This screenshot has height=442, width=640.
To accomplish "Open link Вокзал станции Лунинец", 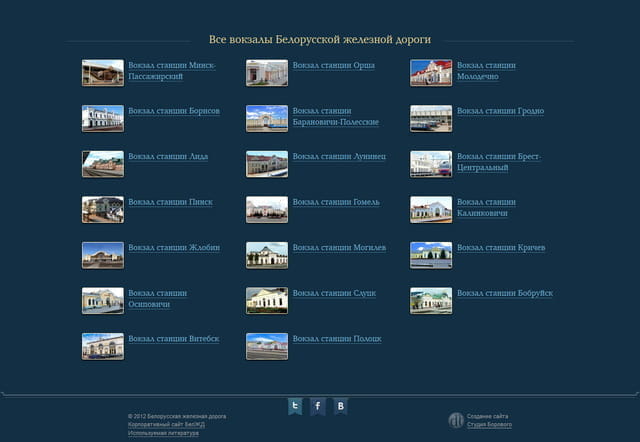I will (x=339, y=156).
